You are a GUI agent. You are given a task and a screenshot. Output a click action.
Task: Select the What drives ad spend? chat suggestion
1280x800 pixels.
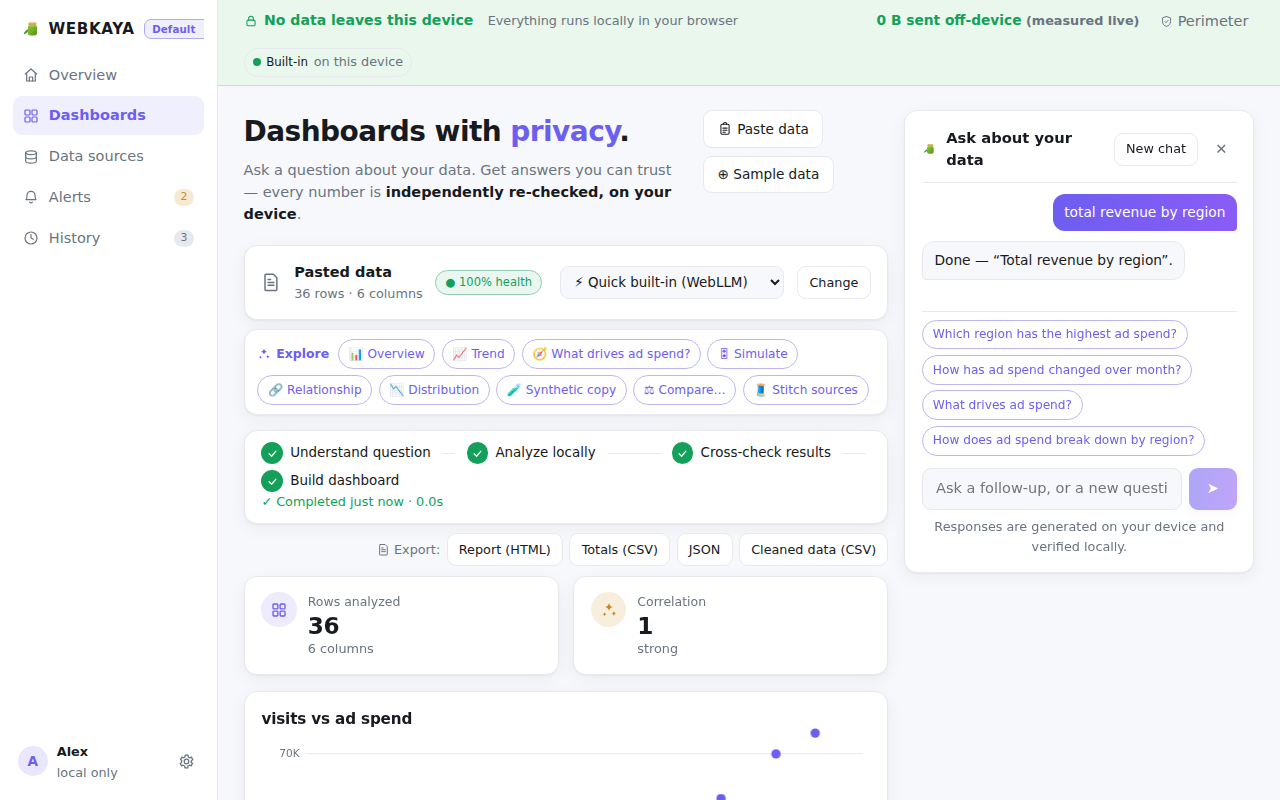1002,405
